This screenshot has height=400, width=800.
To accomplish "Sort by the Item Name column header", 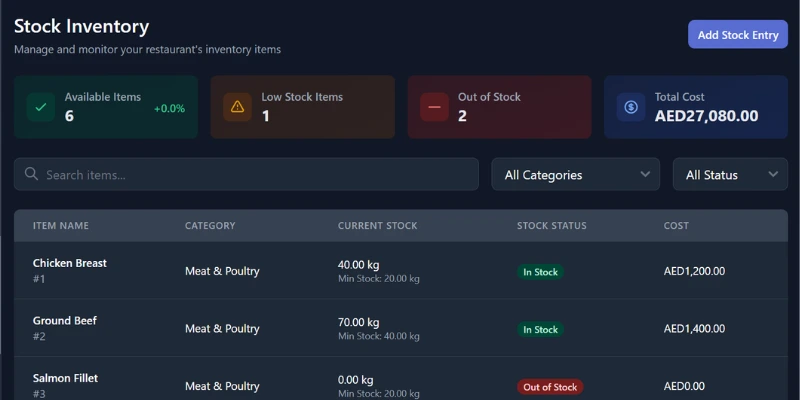I will 61,226.
